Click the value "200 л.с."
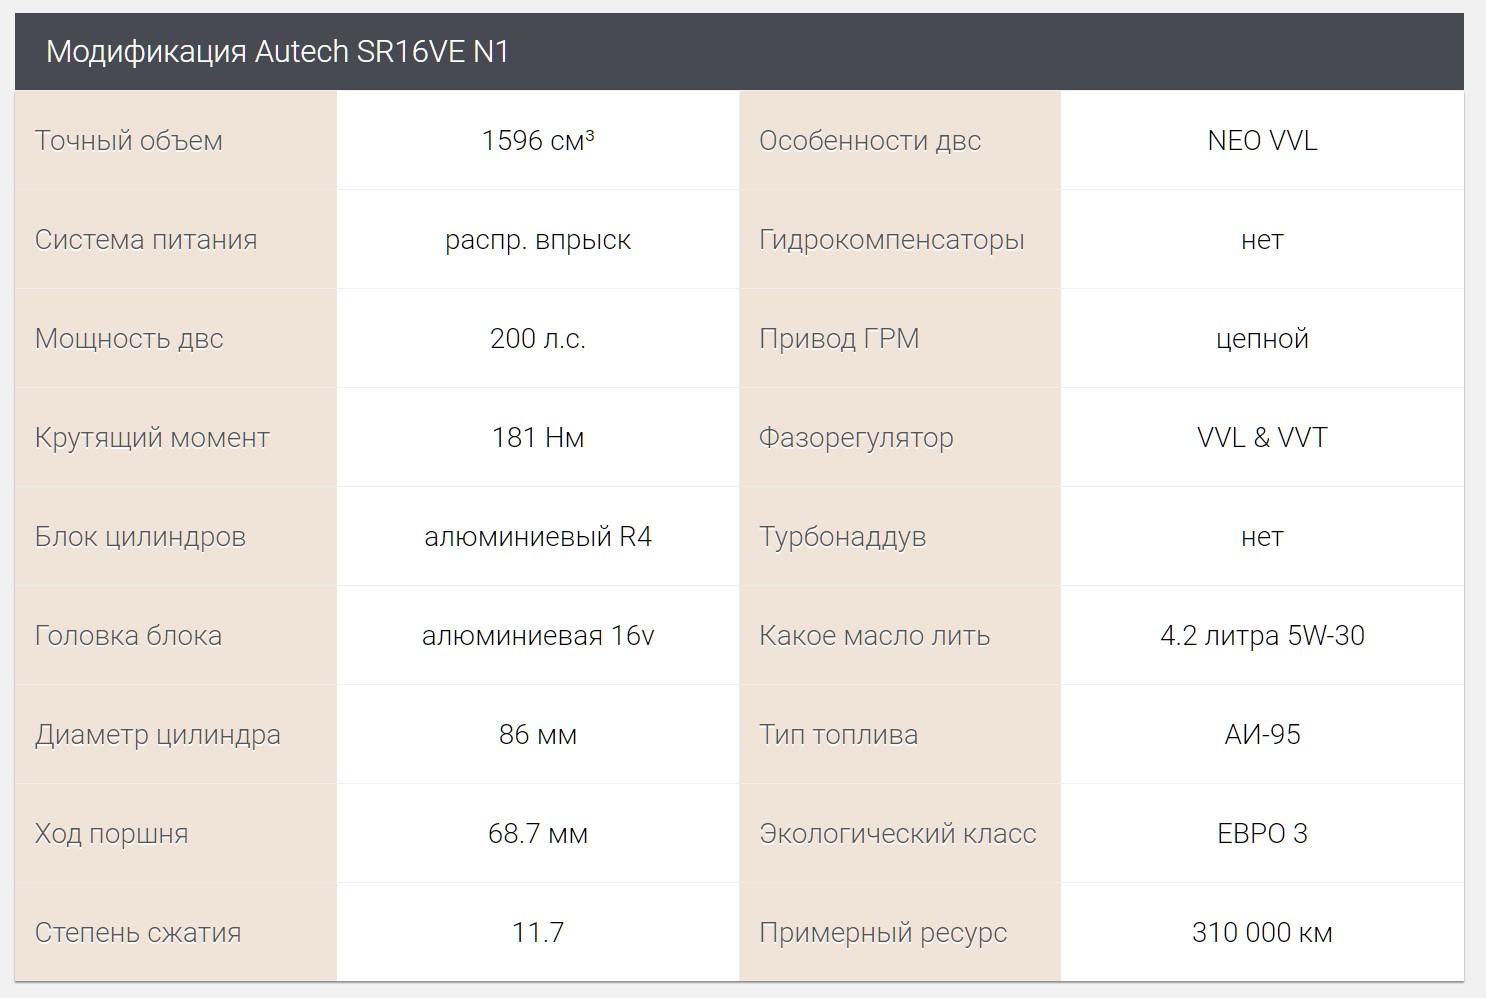Image resolution: width=1486 pixels, height=998 pixels. (x=538, y=338)
